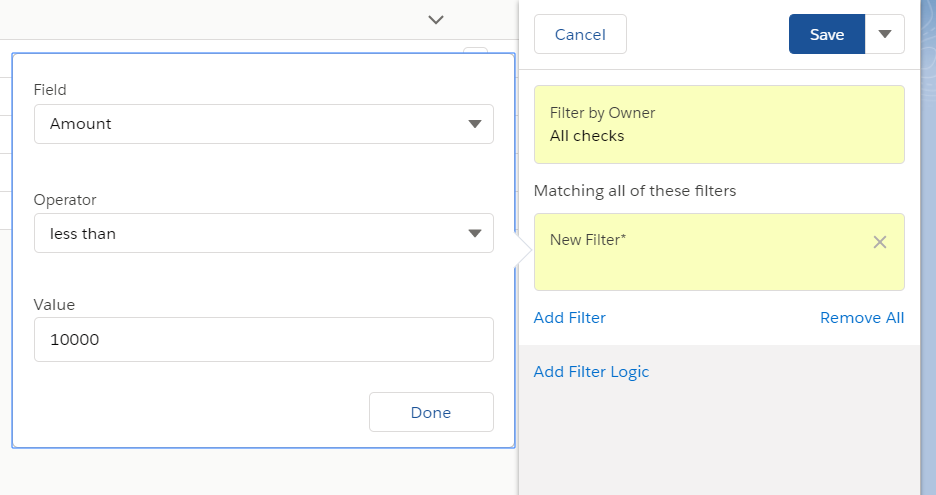Save the filter changes

[x=827, y=34]
